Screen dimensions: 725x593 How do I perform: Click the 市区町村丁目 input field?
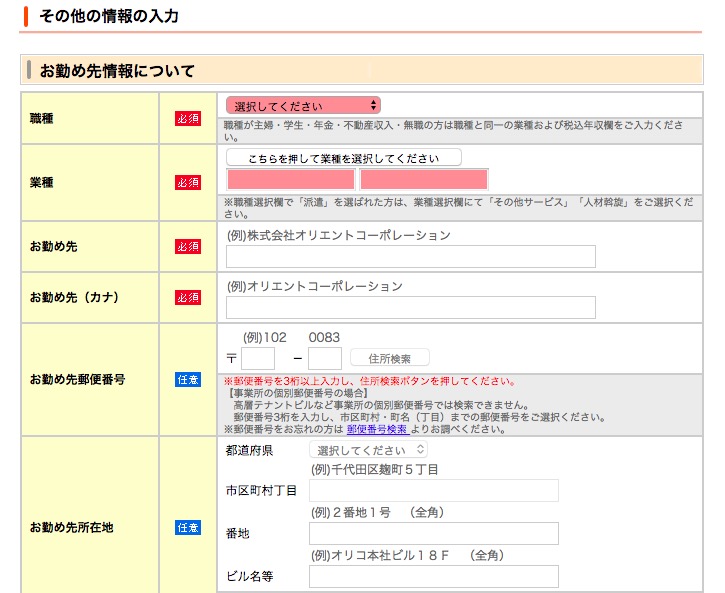pos(434,490)
